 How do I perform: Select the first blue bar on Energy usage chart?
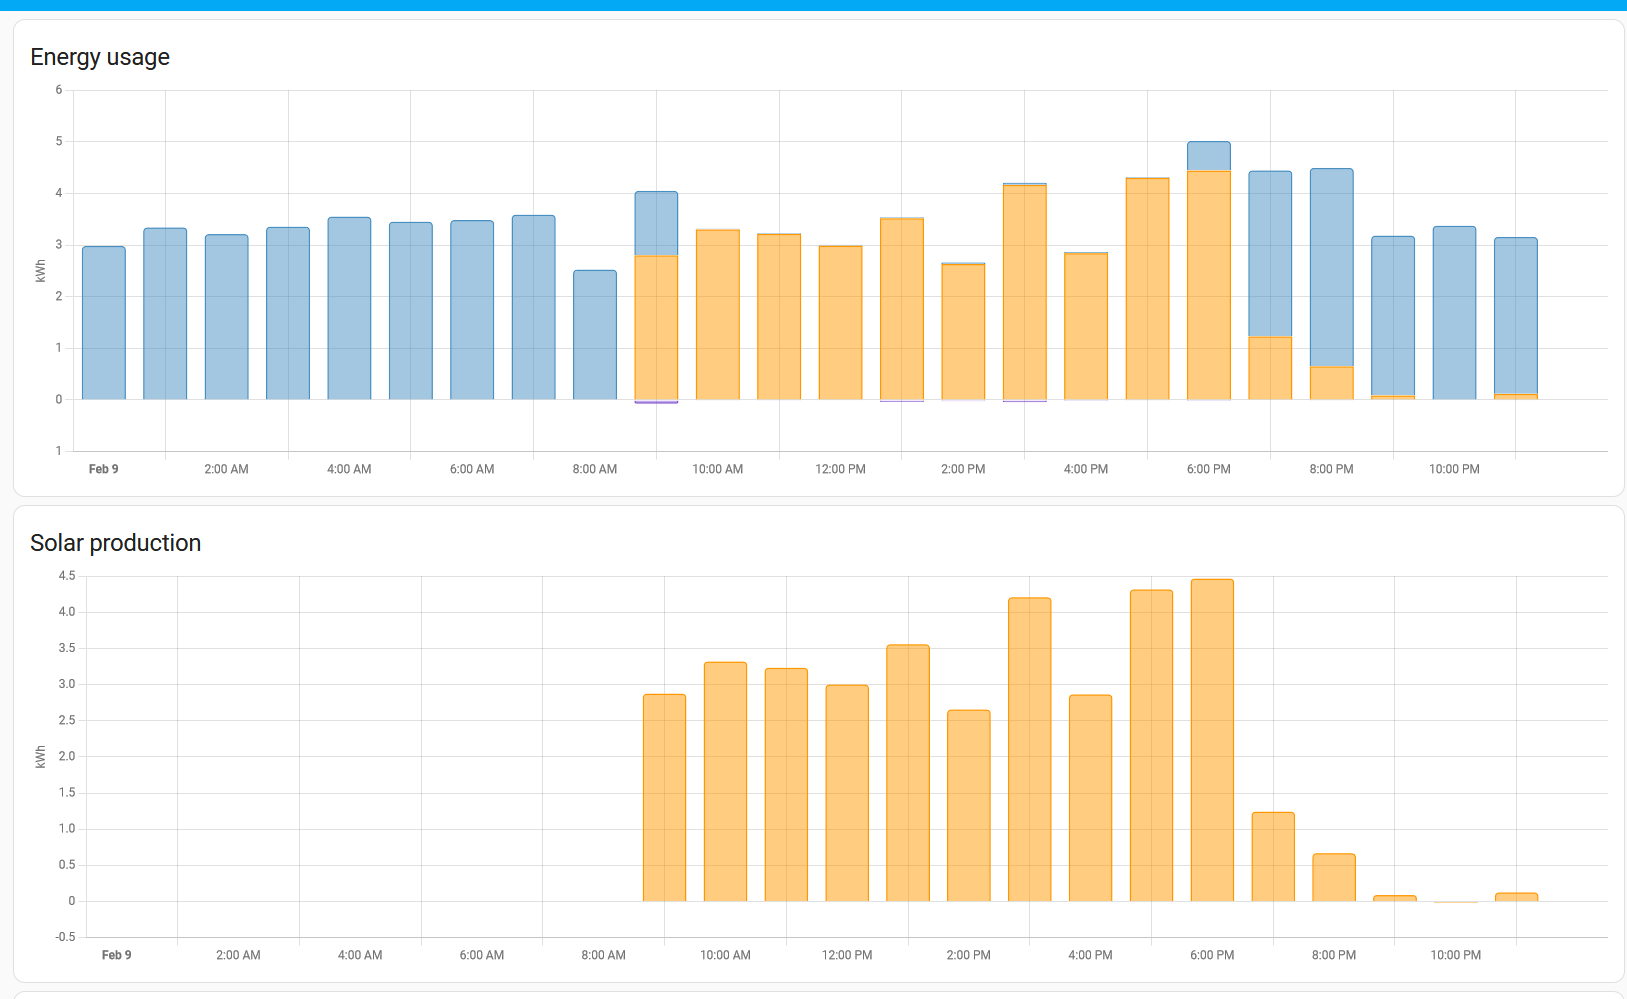point(103,320)
